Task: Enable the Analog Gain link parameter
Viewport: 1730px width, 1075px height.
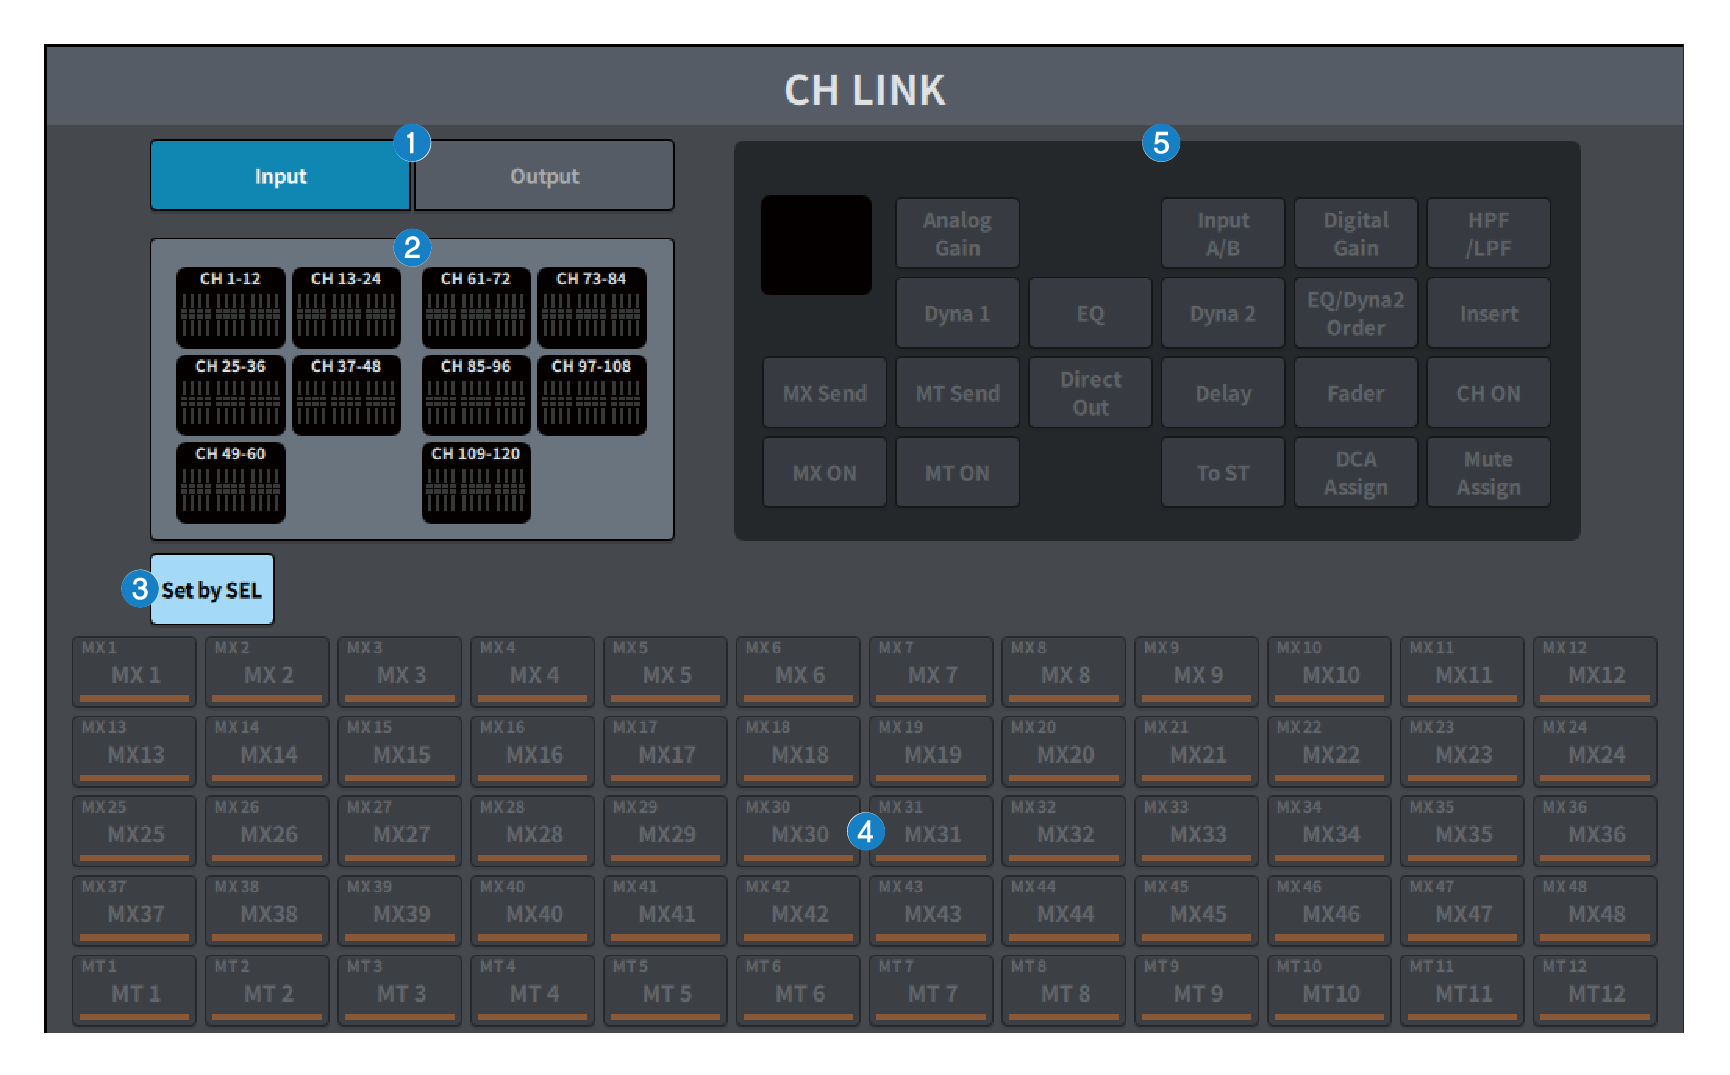Action: pos(957,234)
